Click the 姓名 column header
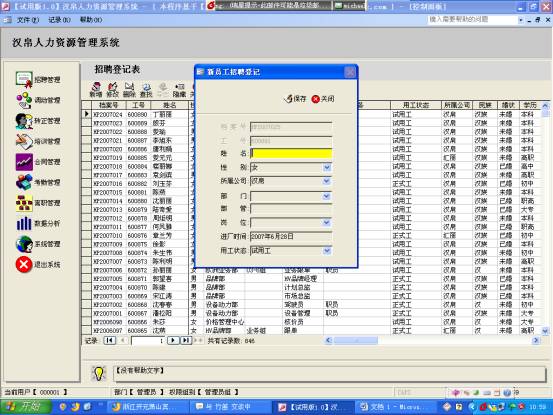 [x=170, y=105]
